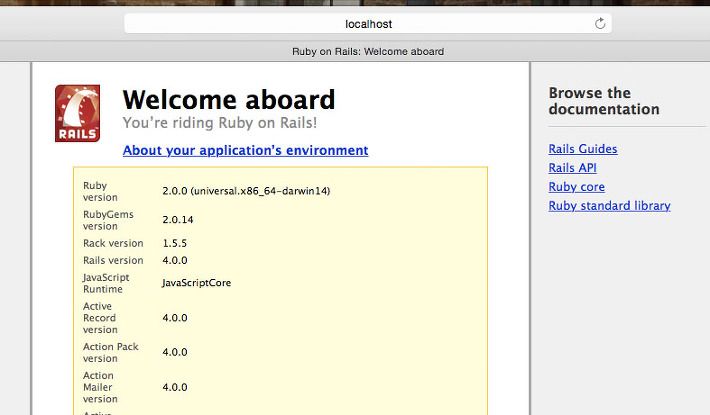
Task: Click the Rails logo image
Action: coord(77,113)
